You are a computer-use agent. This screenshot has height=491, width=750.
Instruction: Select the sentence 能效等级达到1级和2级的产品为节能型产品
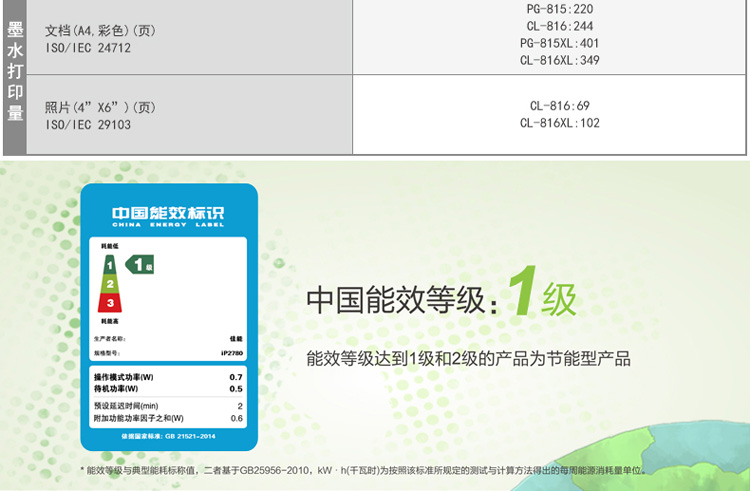pyautogui.click(x=469, y=359)
